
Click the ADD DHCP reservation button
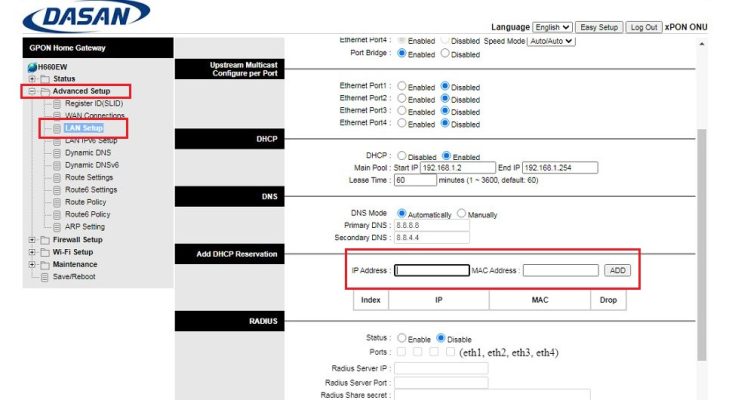617,270
